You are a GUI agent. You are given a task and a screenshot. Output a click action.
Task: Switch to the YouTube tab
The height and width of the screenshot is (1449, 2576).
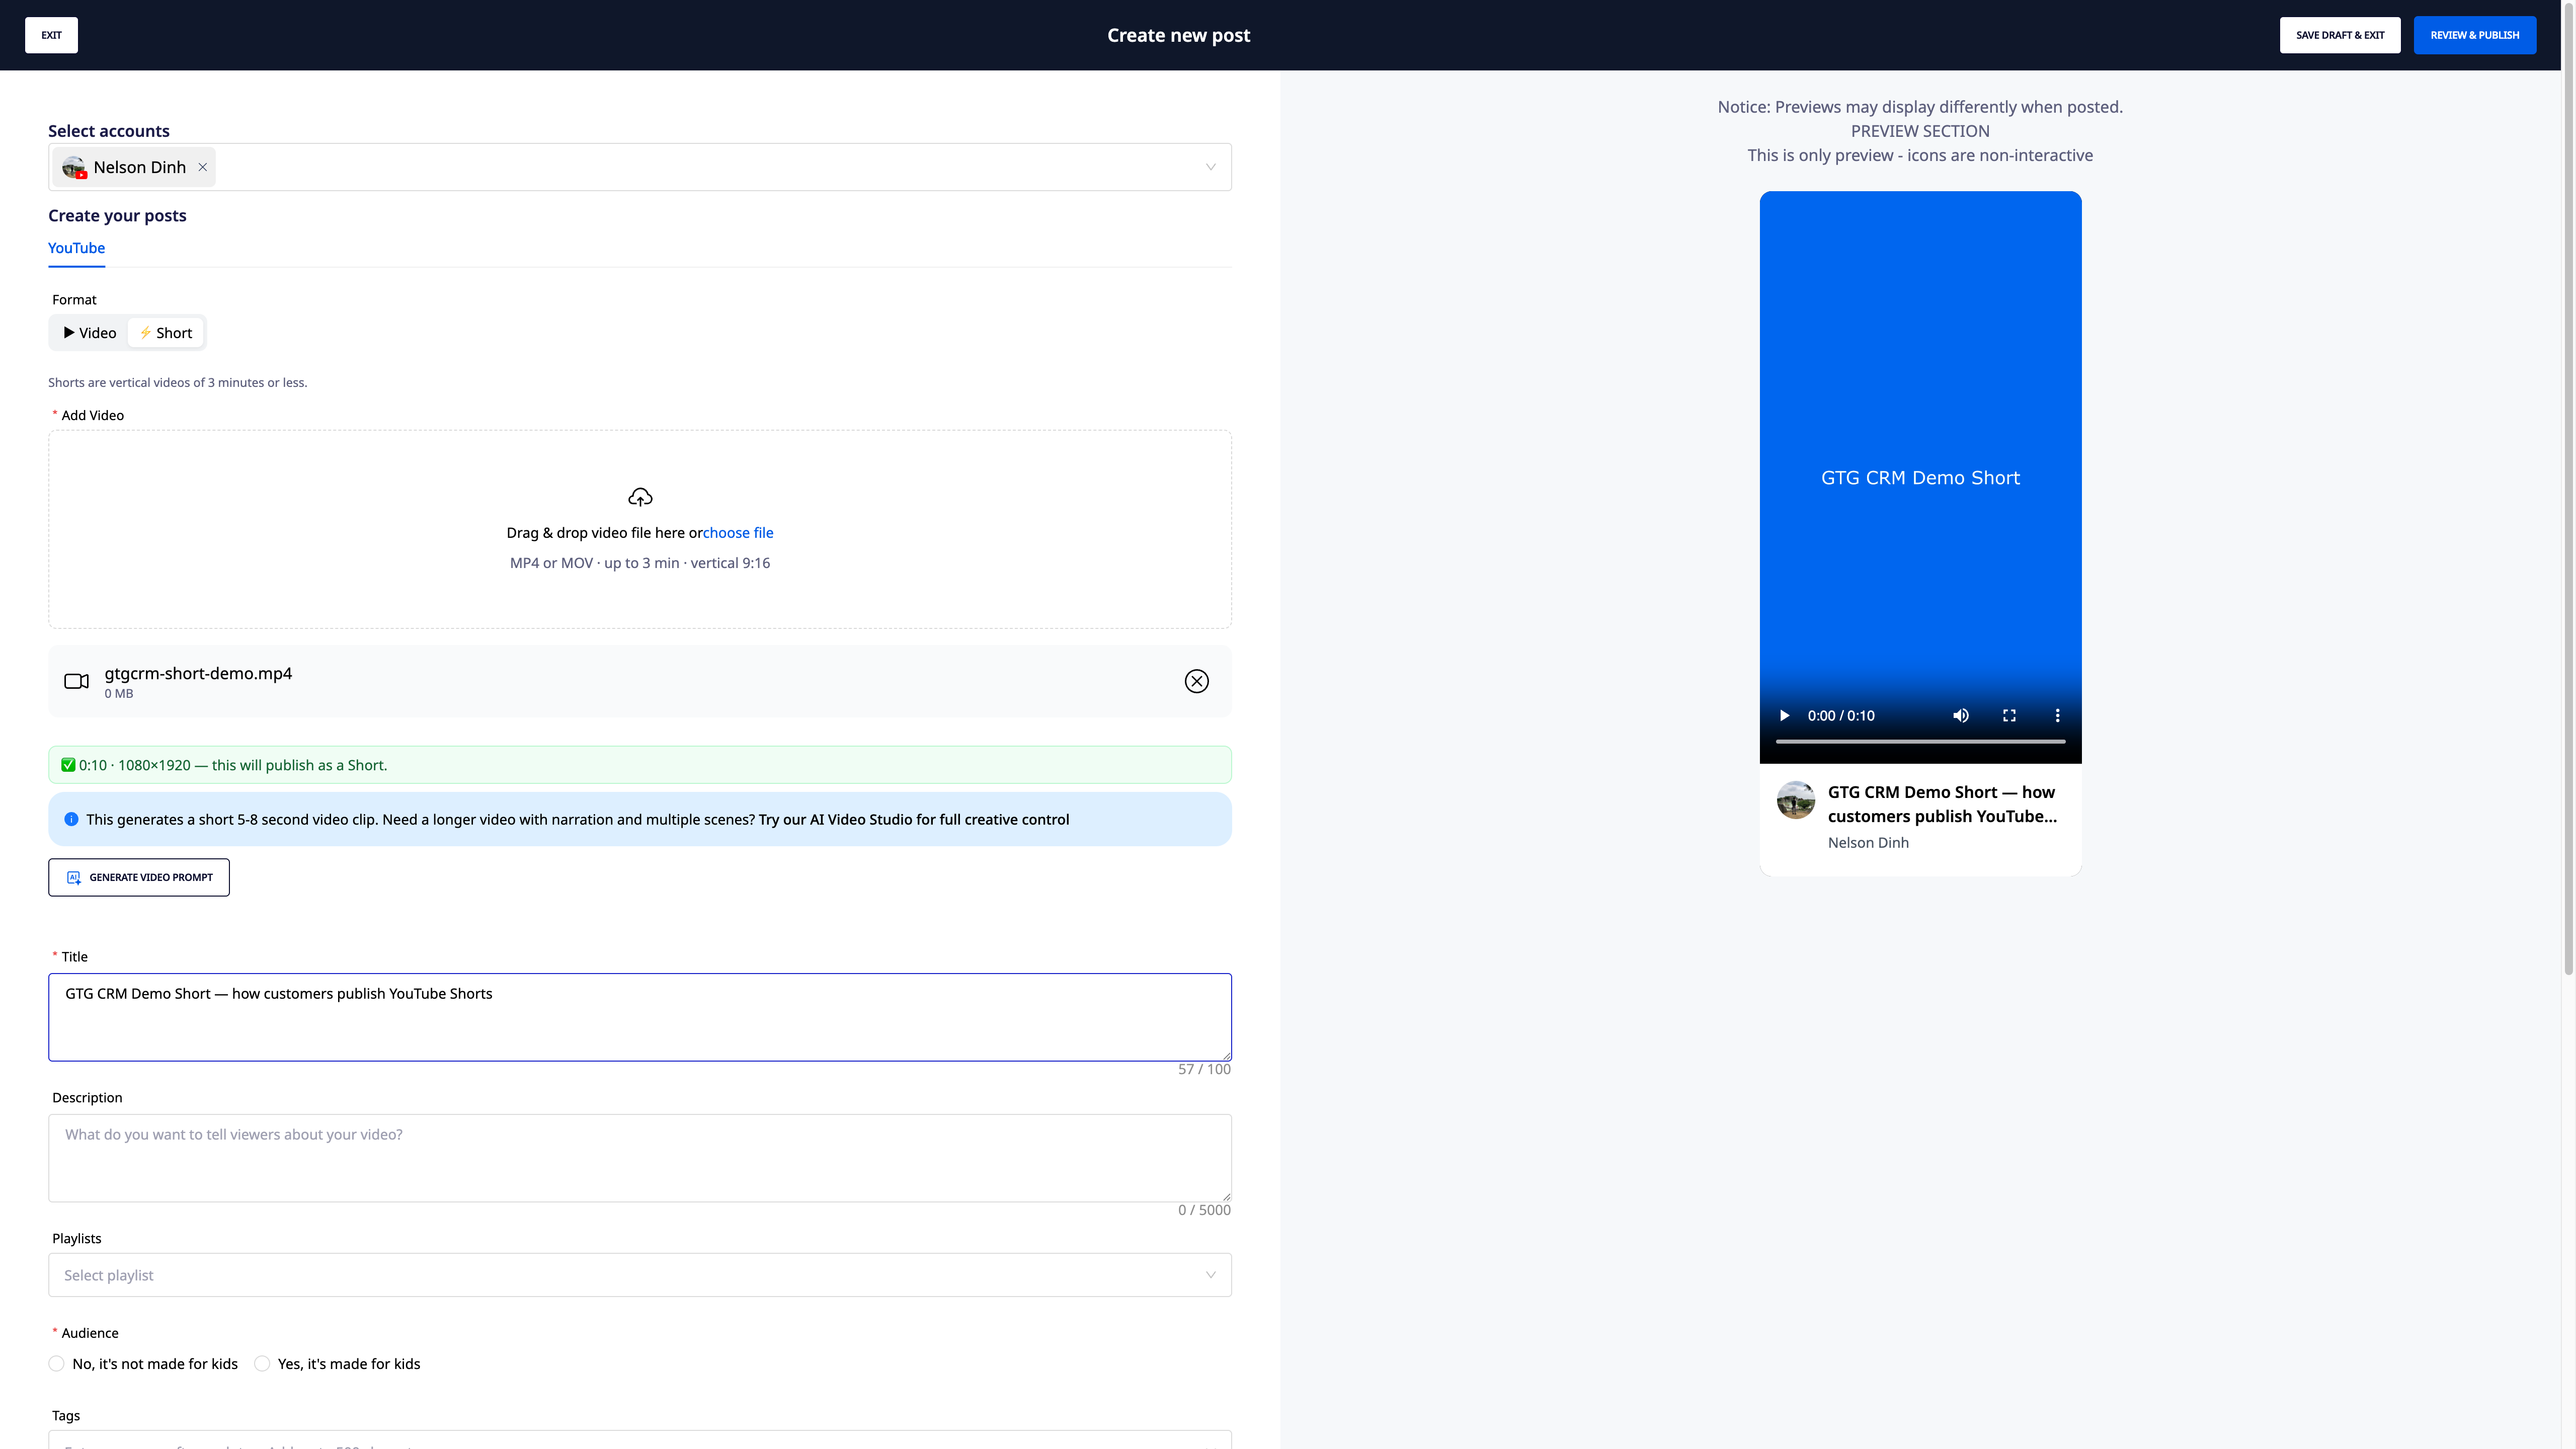pyautogui.click(x=76, y=248)
